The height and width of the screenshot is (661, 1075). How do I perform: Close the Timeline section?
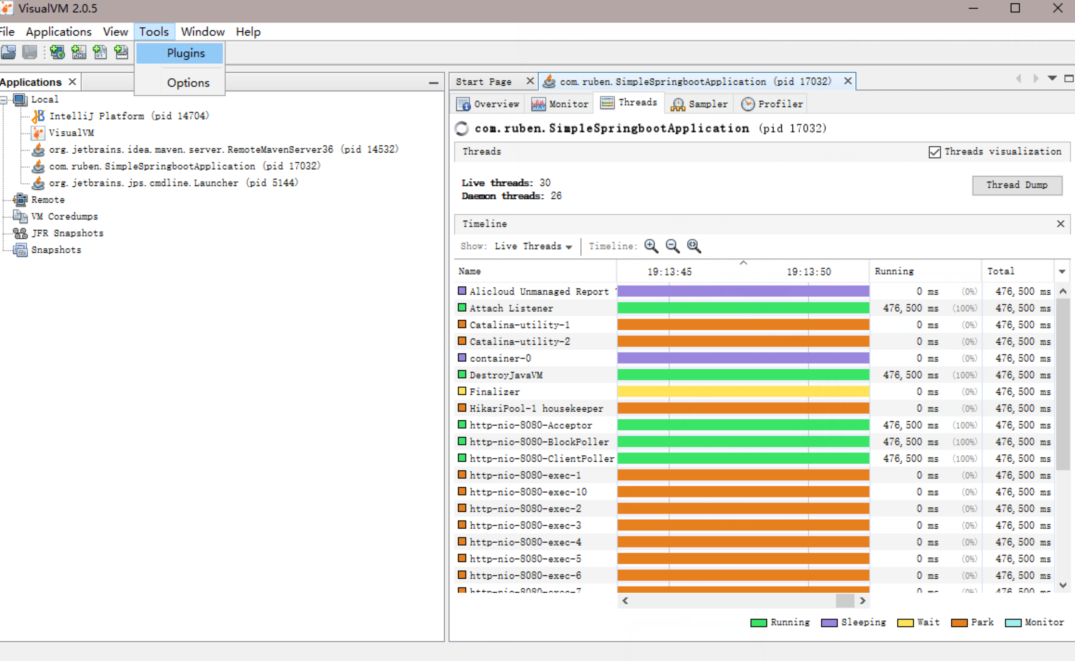1061,224
